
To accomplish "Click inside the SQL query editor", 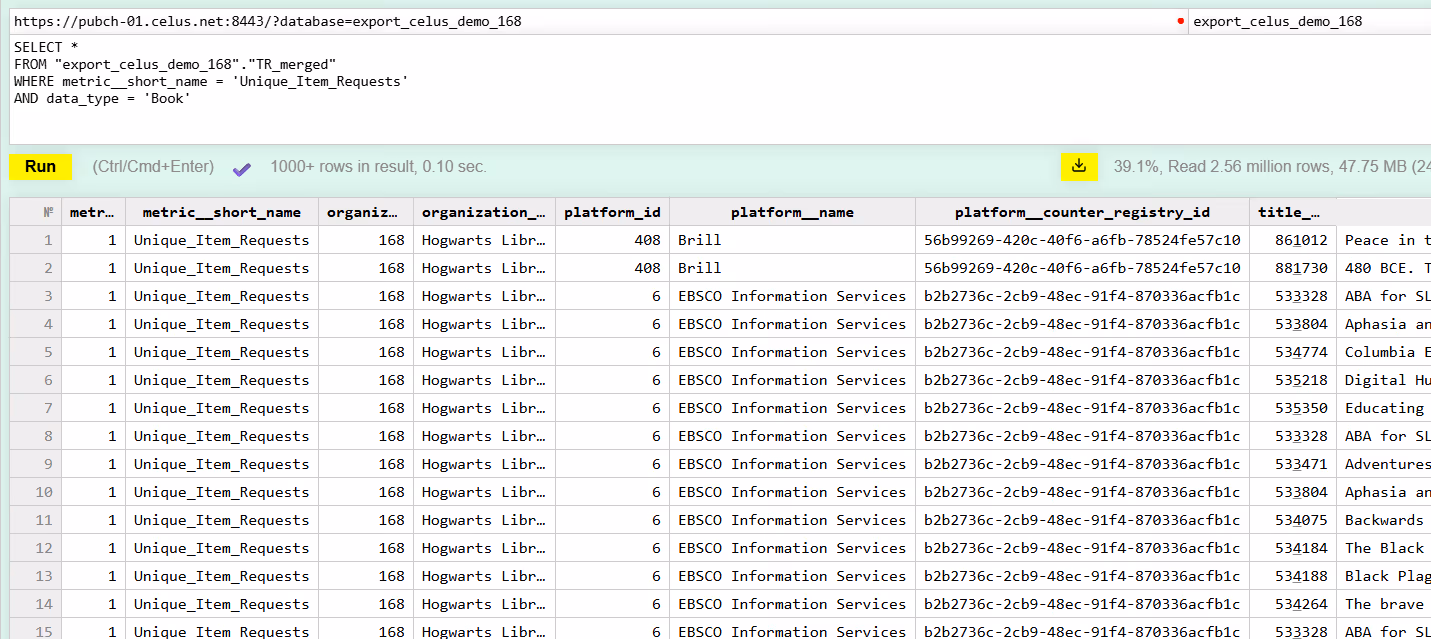I will click(x=720, y=90).
